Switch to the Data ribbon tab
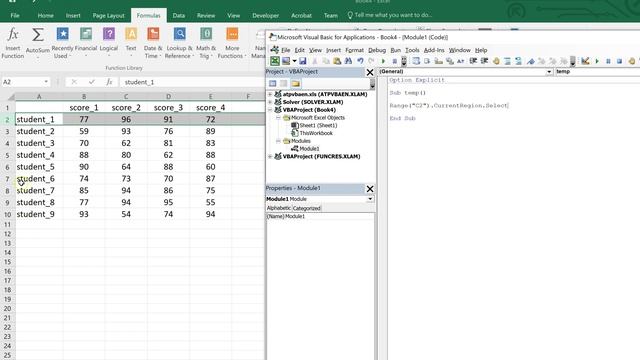This screenshot has height=360, width=640. (x=178, y=16)
